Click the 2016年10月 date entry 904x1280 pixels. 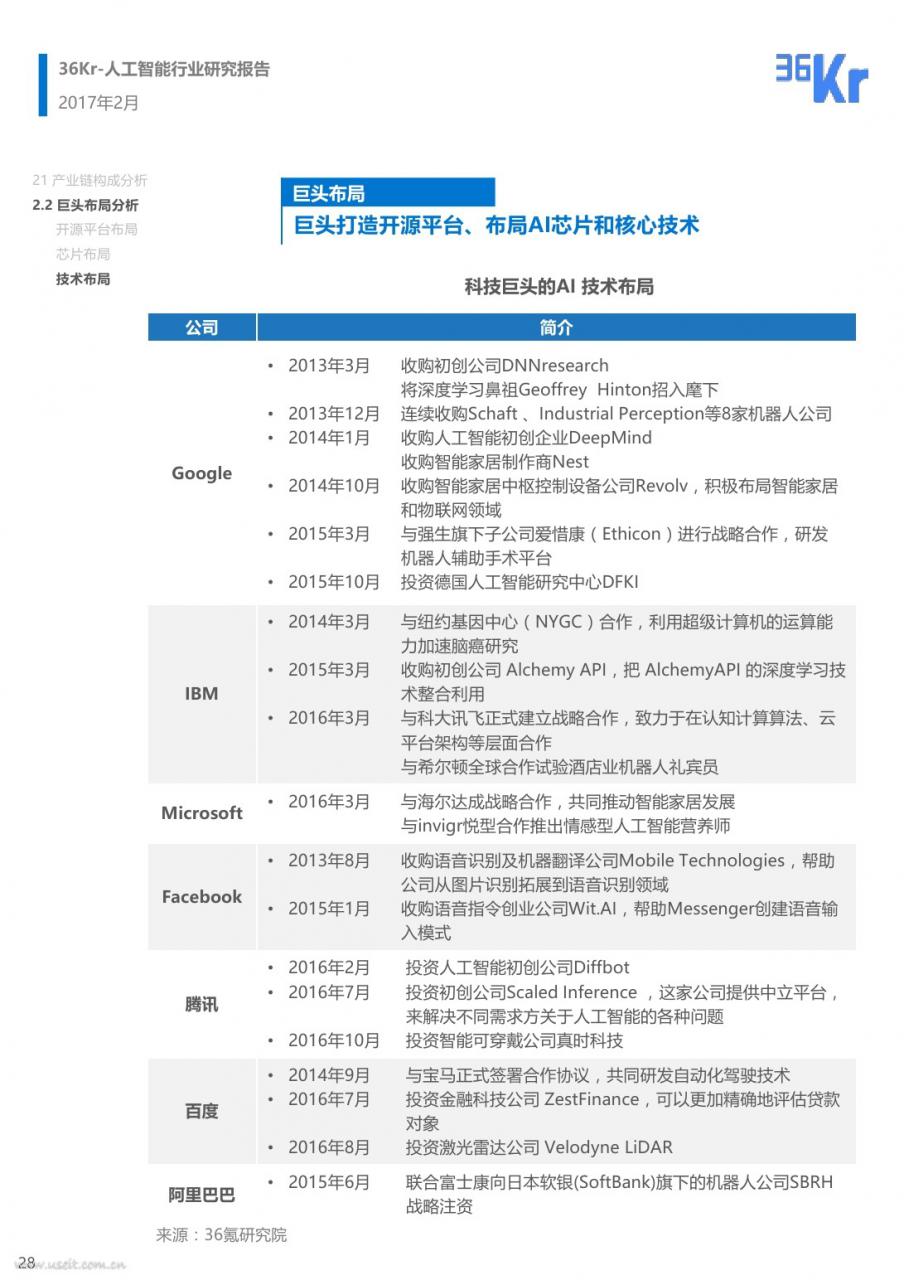coord(333,1040)
